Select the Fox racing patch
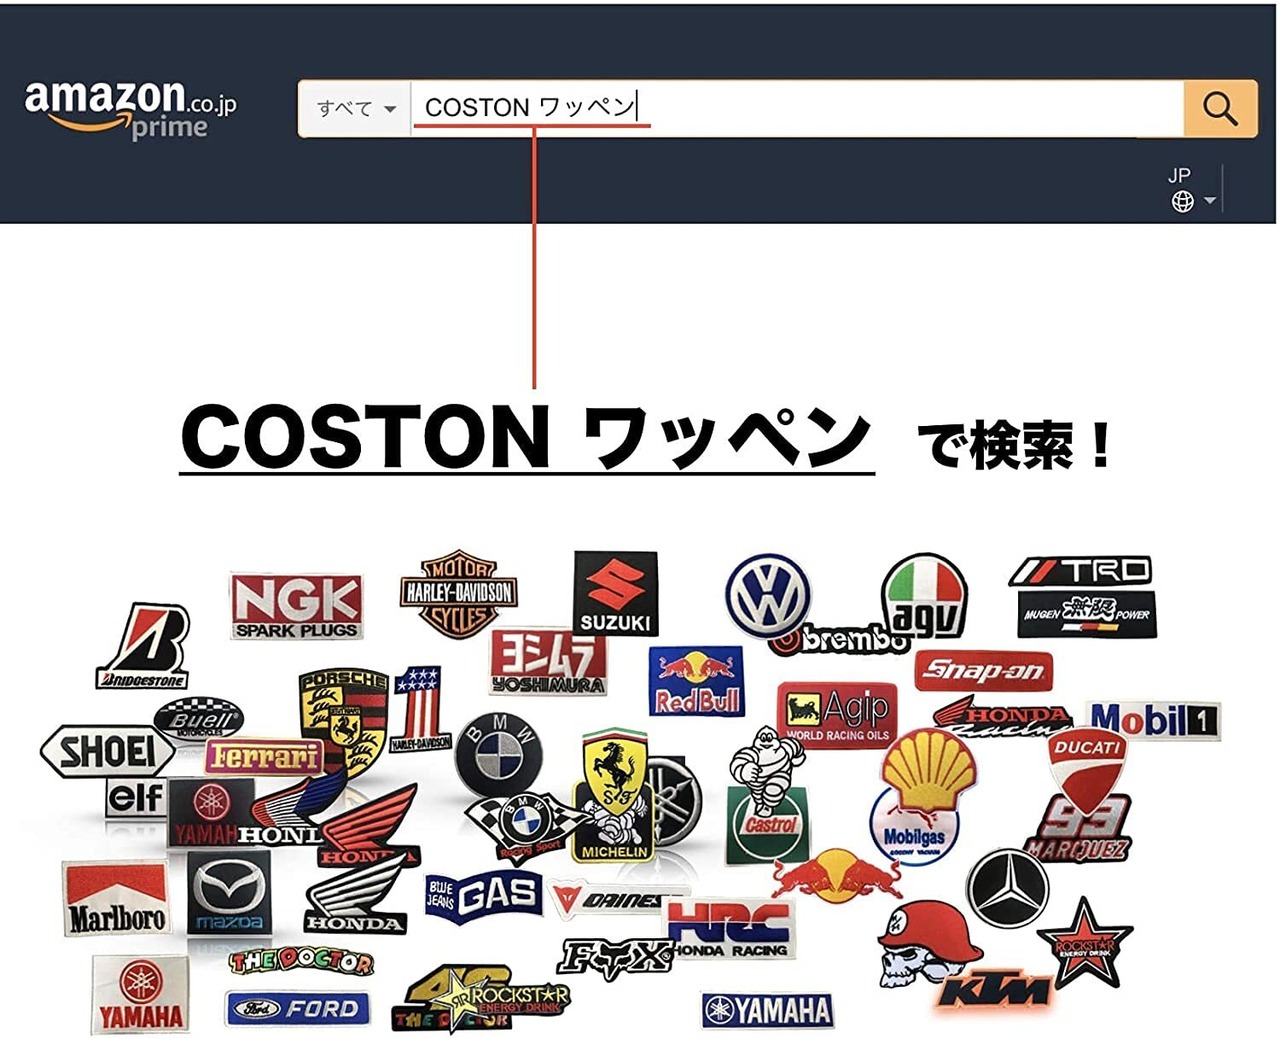Viewport: 1280px width, 1039px height. tap(615, 958)
